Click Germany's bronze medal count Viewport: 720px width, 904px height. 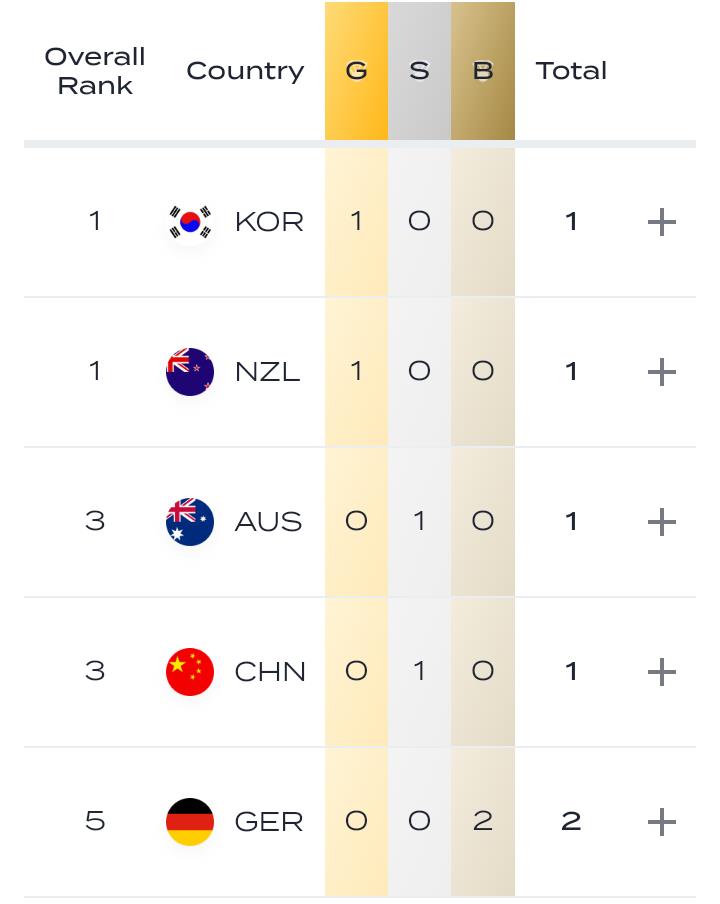483,822
